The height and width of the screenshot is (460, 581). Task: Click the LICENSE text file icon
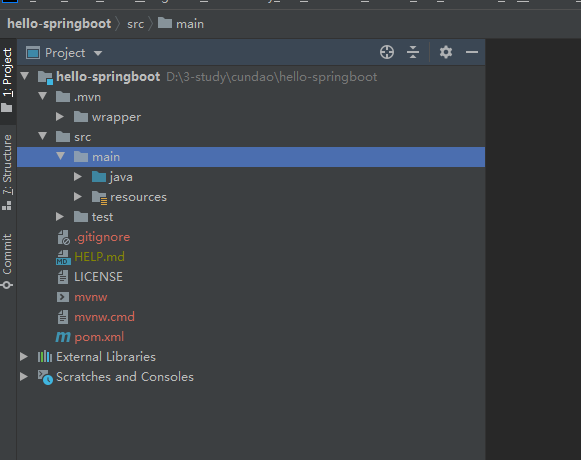click(x=63, y=277)
